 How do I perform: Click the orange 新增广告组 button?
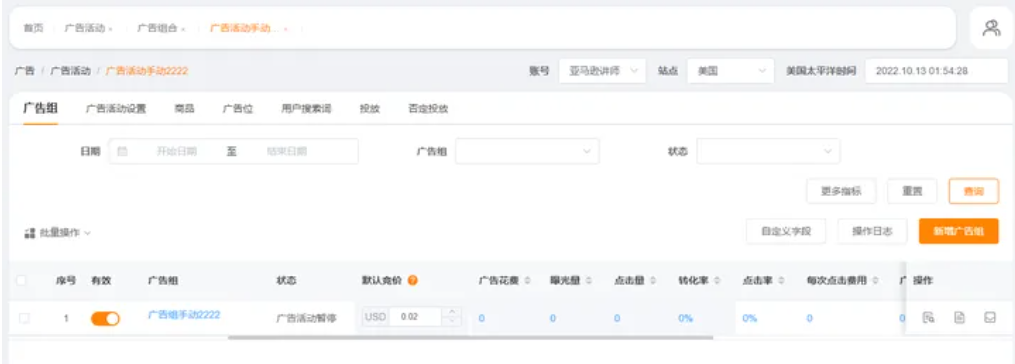click(x=959, y=231)
